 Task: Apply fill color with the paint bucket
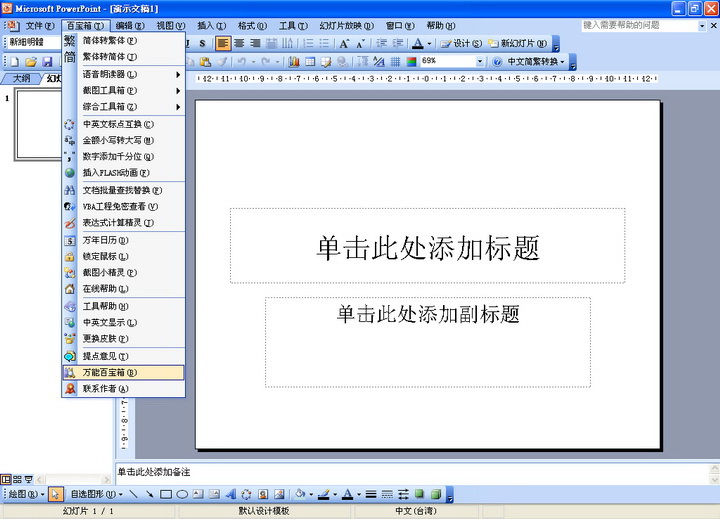point(300,494)
